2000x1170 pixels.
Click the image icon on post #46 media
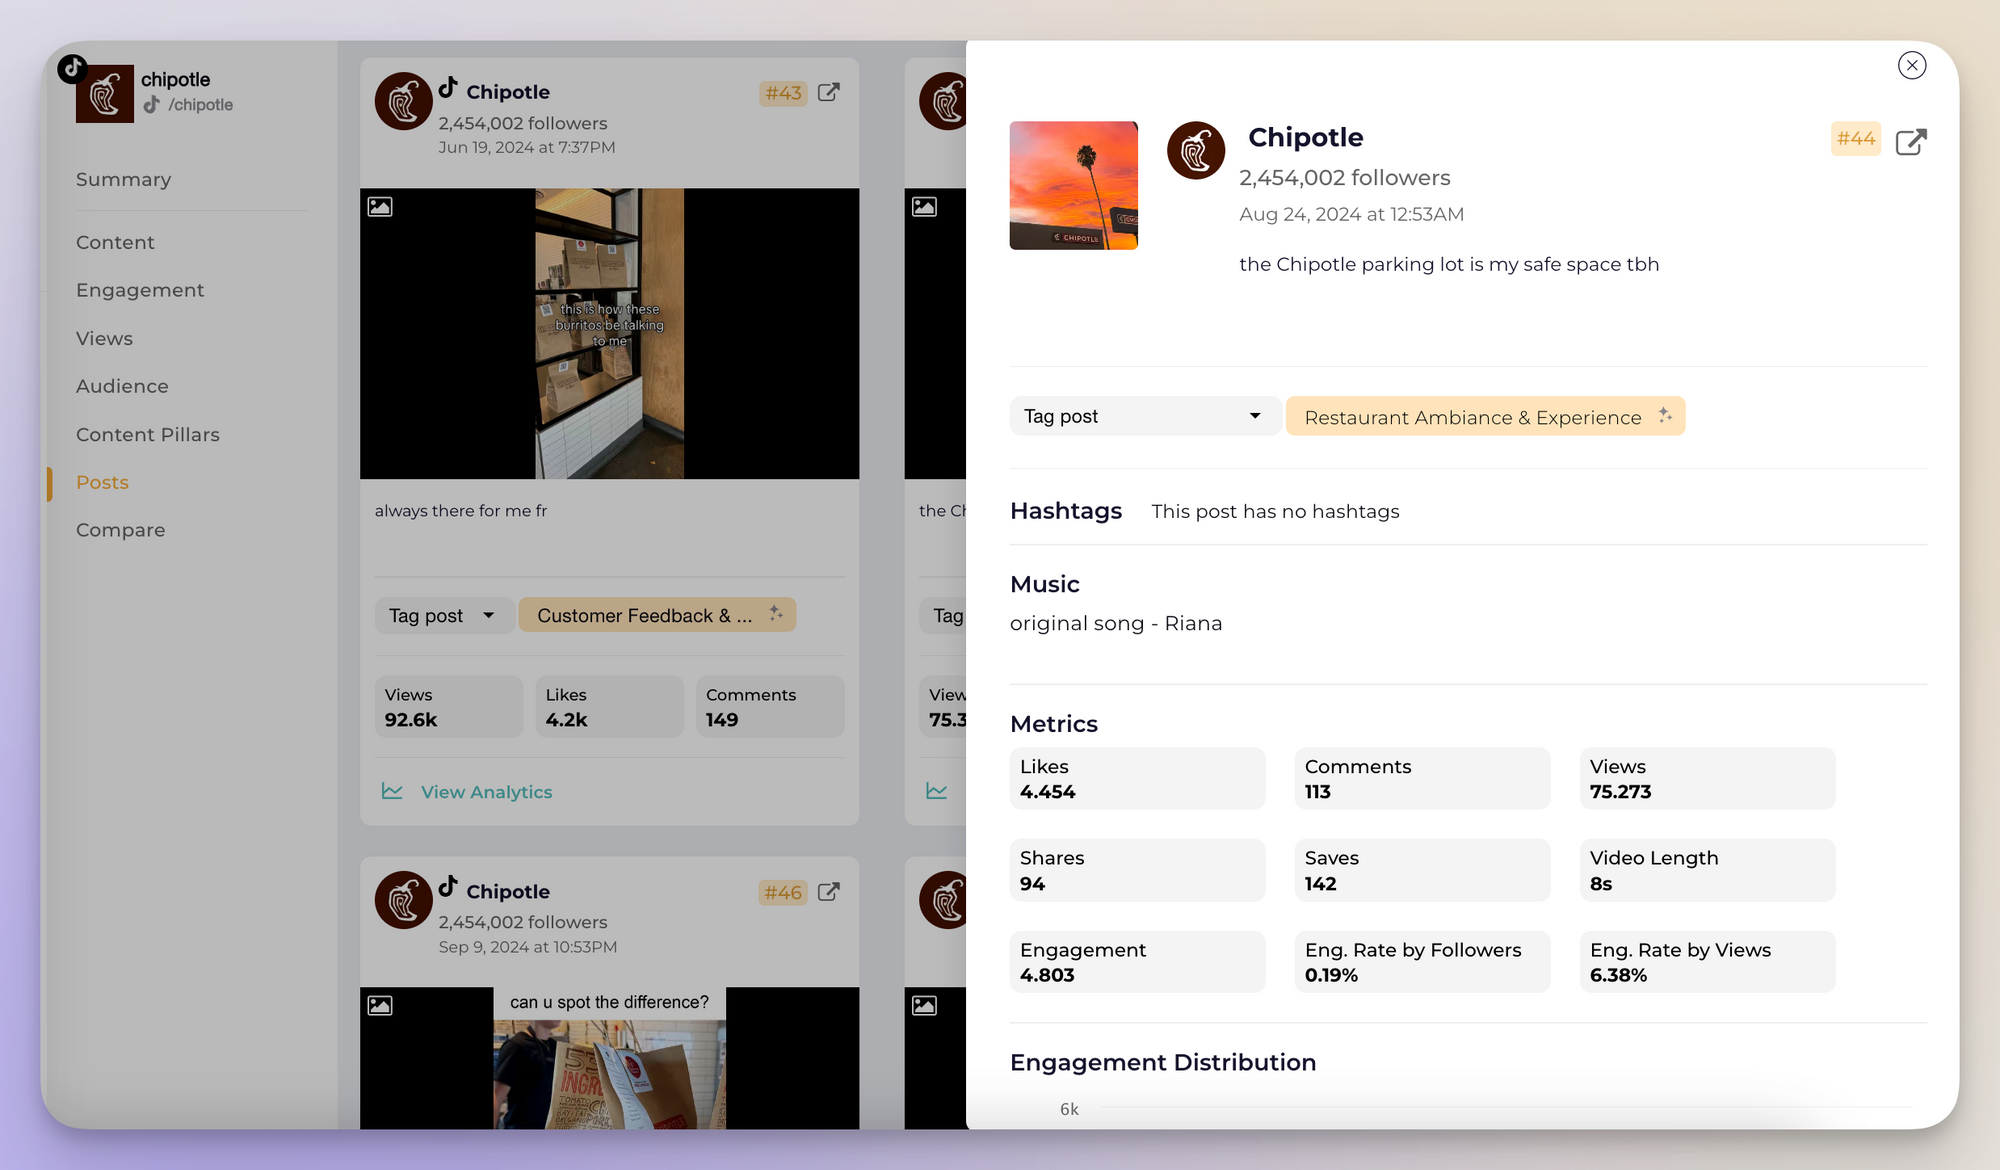[x=380, y=1005]
